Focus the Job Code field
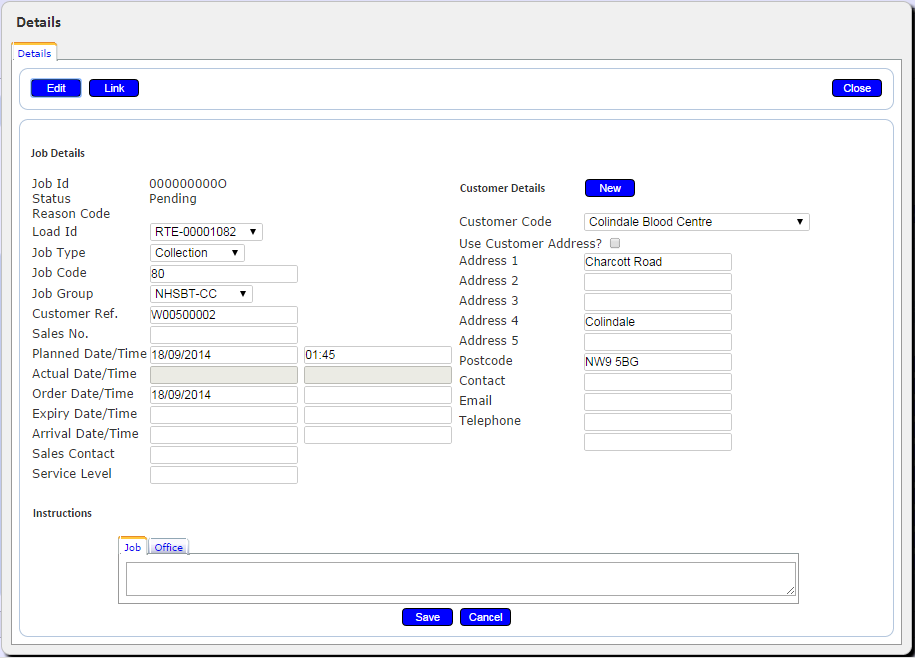 pyautogui.click(x=224, y=274)
